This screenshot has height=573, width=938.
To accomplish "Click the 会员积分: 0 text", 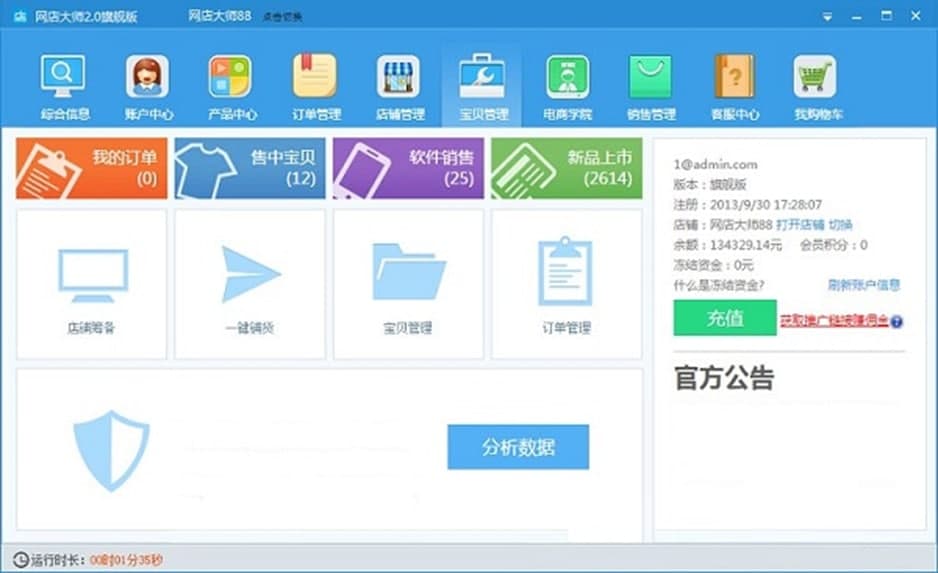I will (x=833, y=245).
